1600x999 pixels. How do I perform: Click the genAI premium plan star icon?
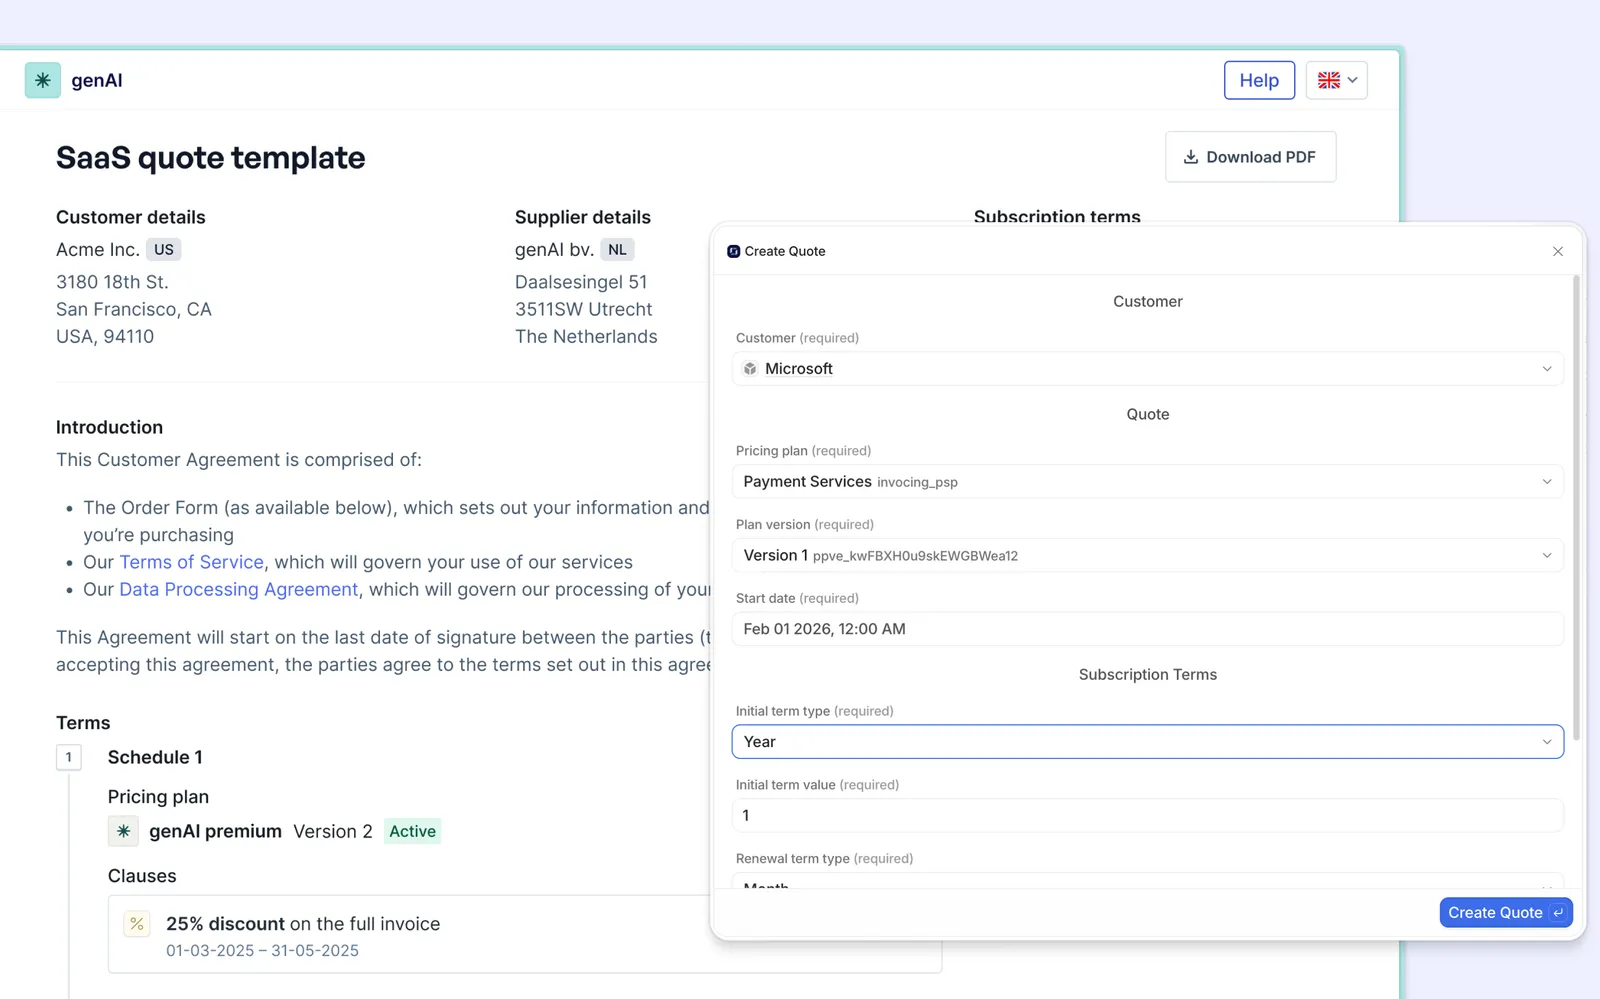[x=123, y=831]
